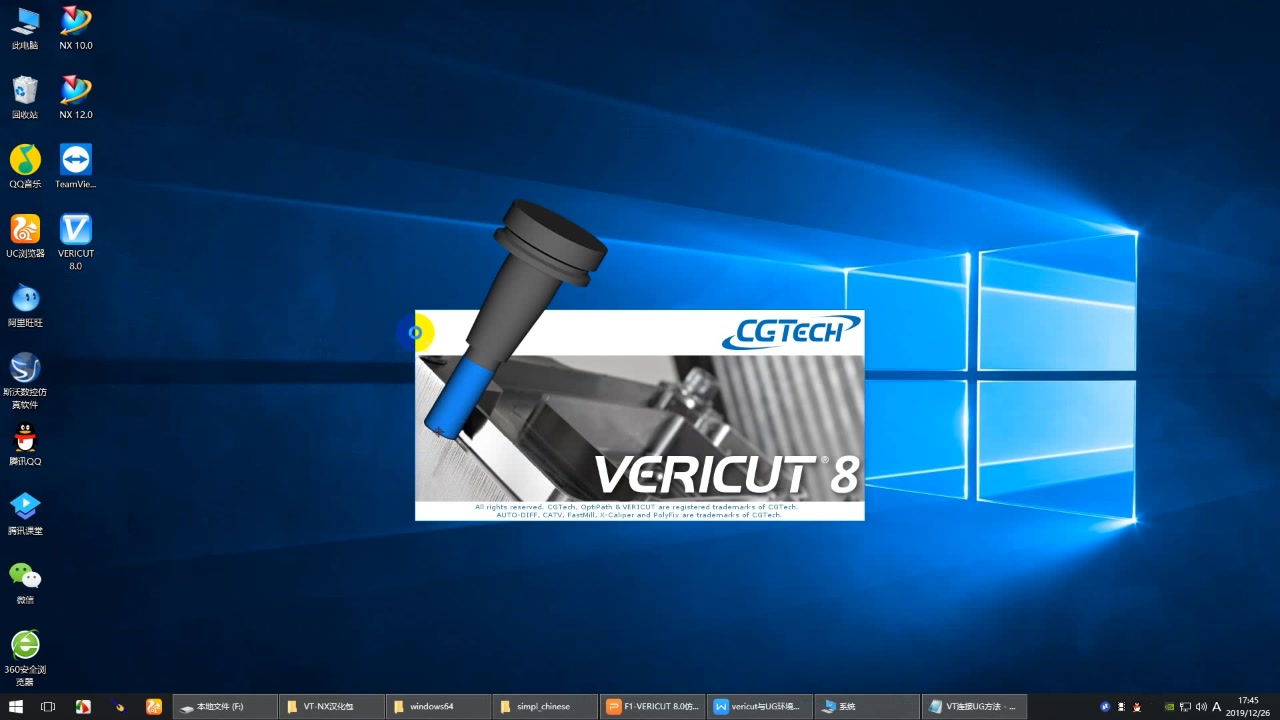Open Aliwangwang from the desktop
Screen dimensions: 1280x720
(25, 300)
